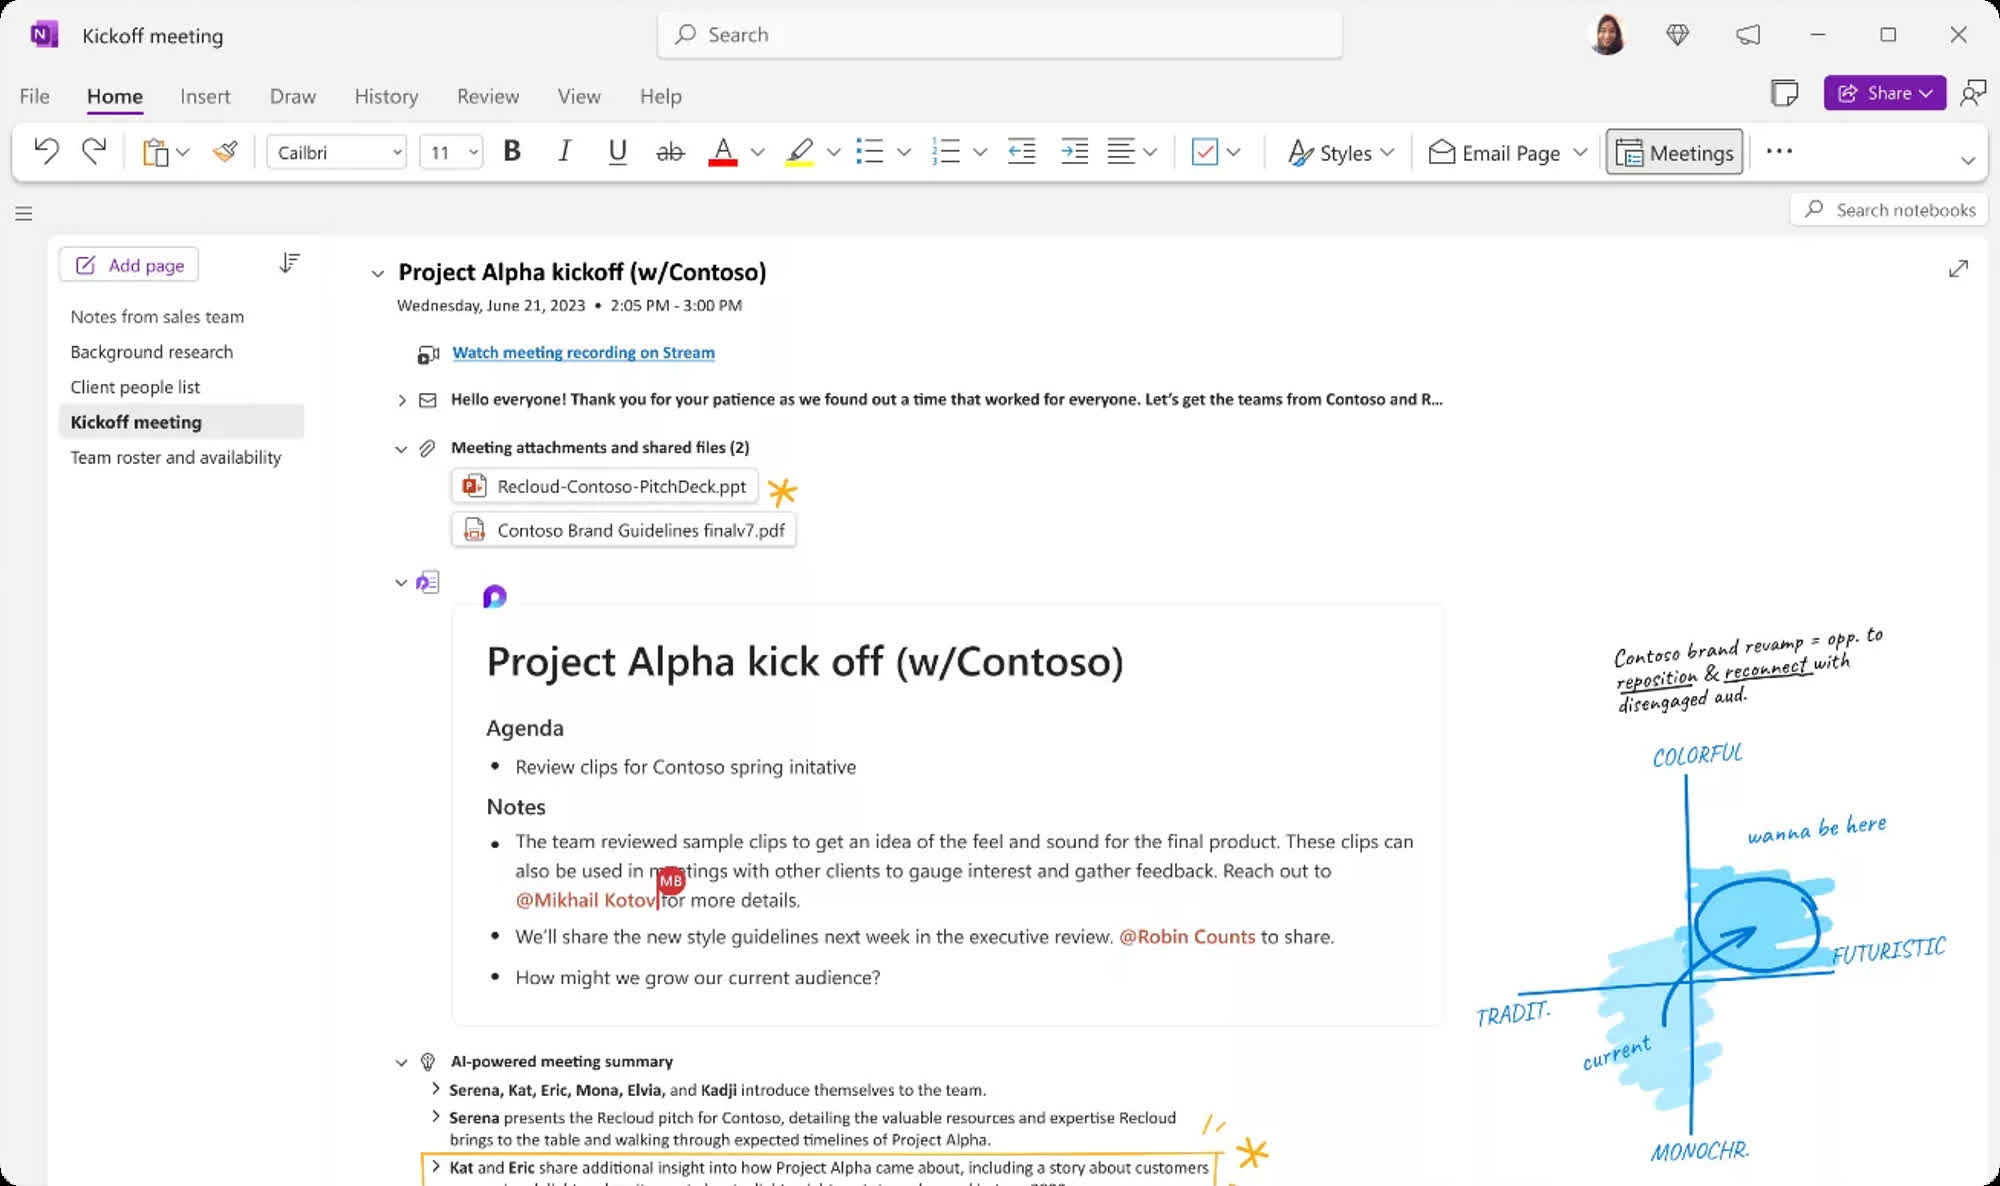Screen dimensions: 2000x1186
Task: Switch to the Insert tab
Action: [x=205, y=96]
